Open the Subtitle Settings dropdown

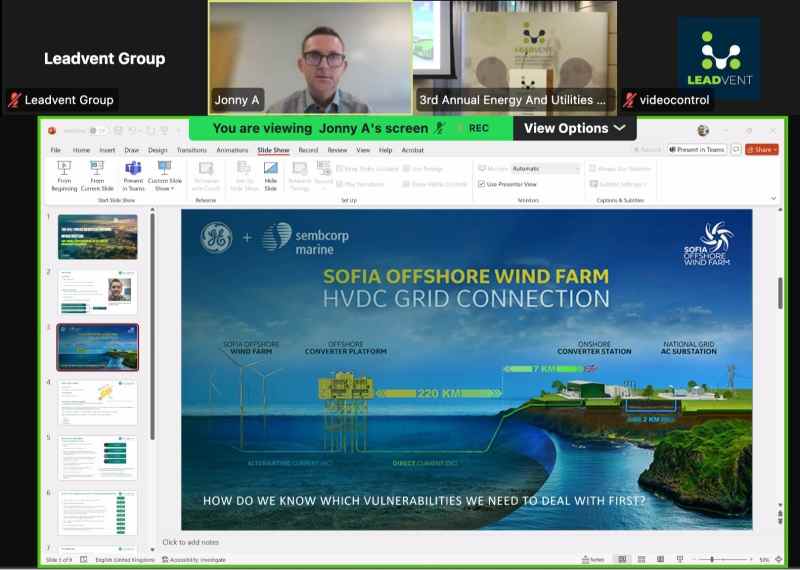[x=618, y=184]
